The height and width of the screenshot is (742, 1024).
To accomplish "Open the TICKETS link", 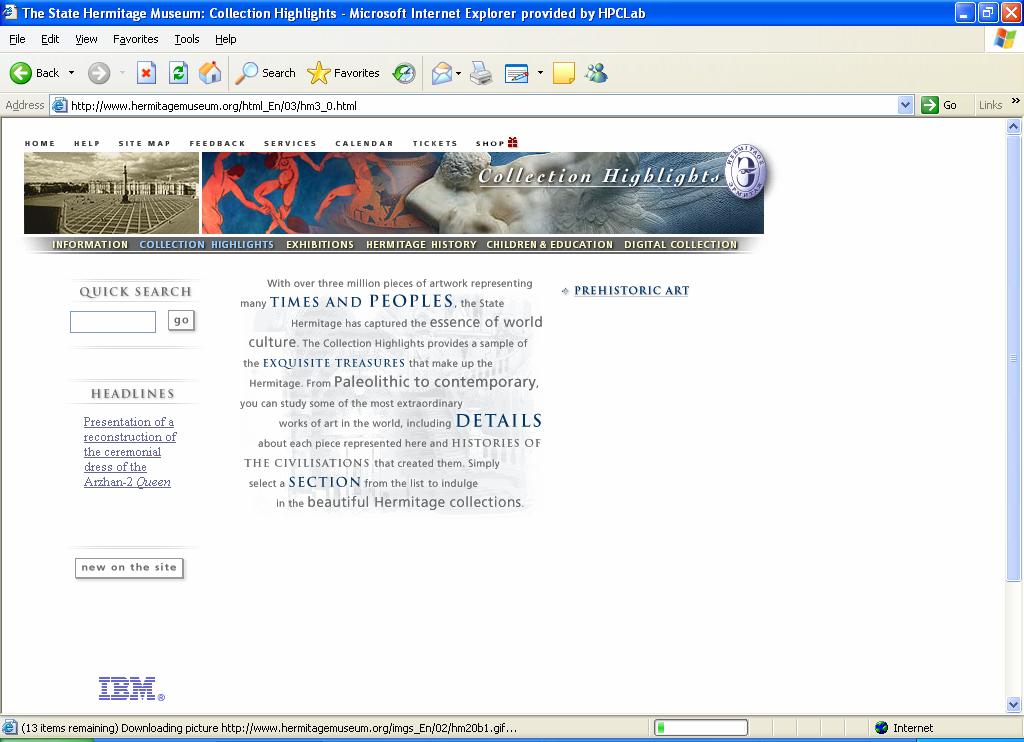I will [435, 143].
